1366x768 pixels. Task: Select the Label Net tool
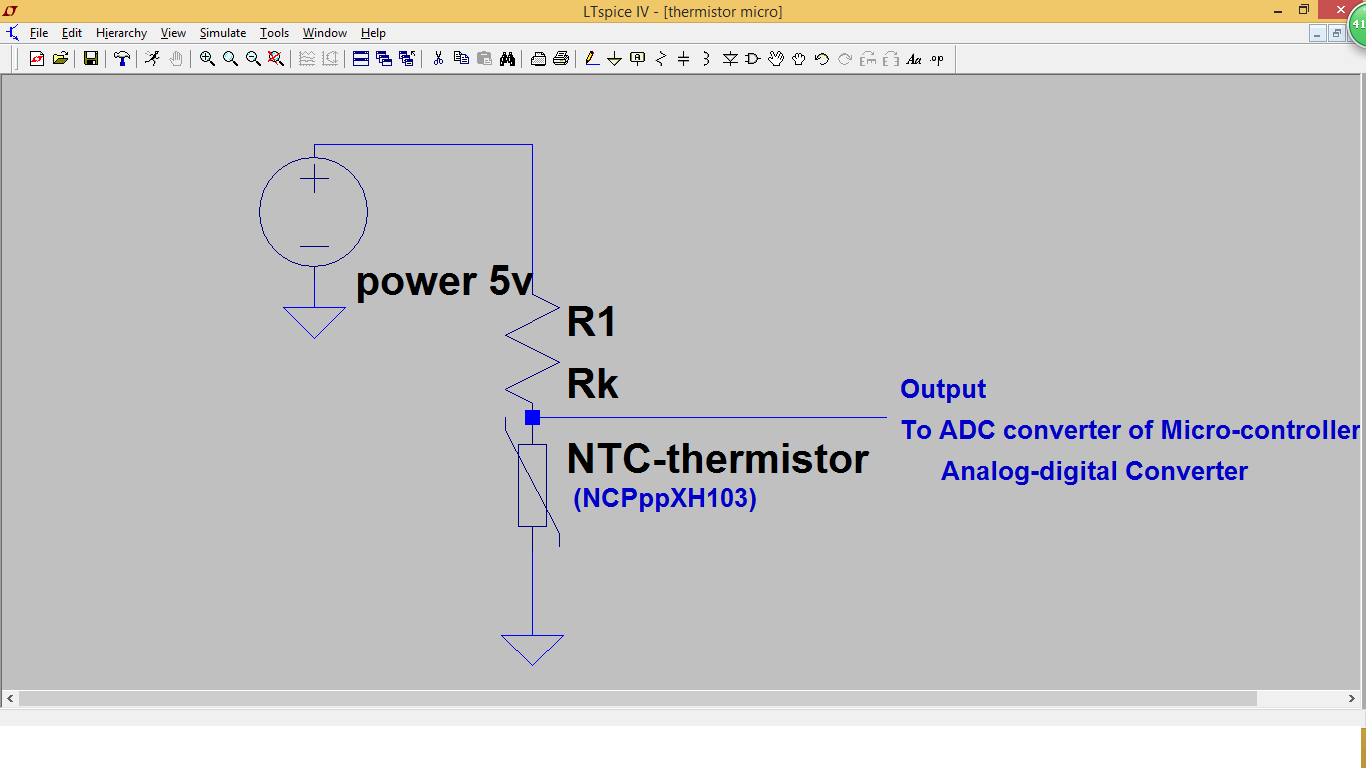click(x=638, y=59)
